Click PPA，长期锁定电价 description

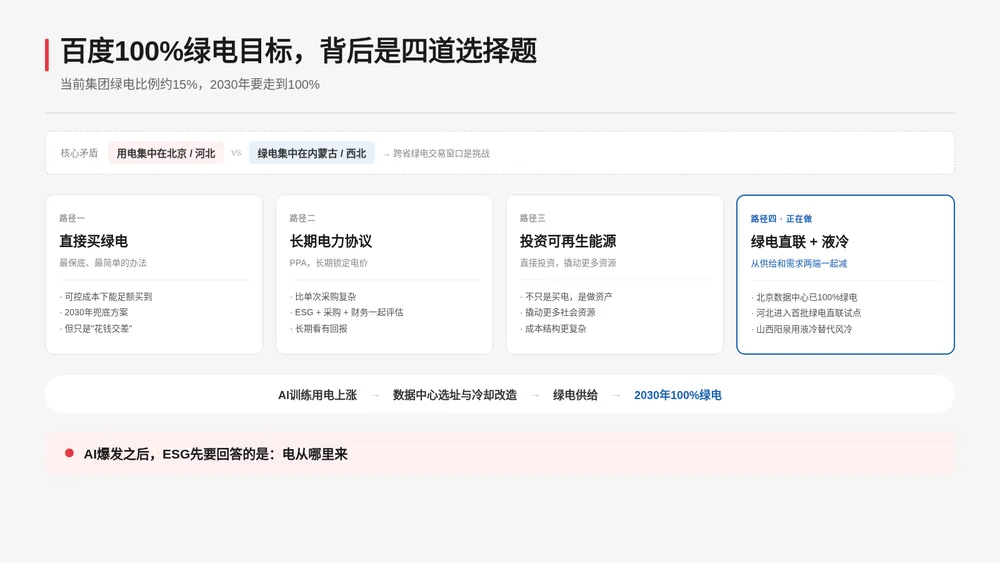click(x=328, y=263)
